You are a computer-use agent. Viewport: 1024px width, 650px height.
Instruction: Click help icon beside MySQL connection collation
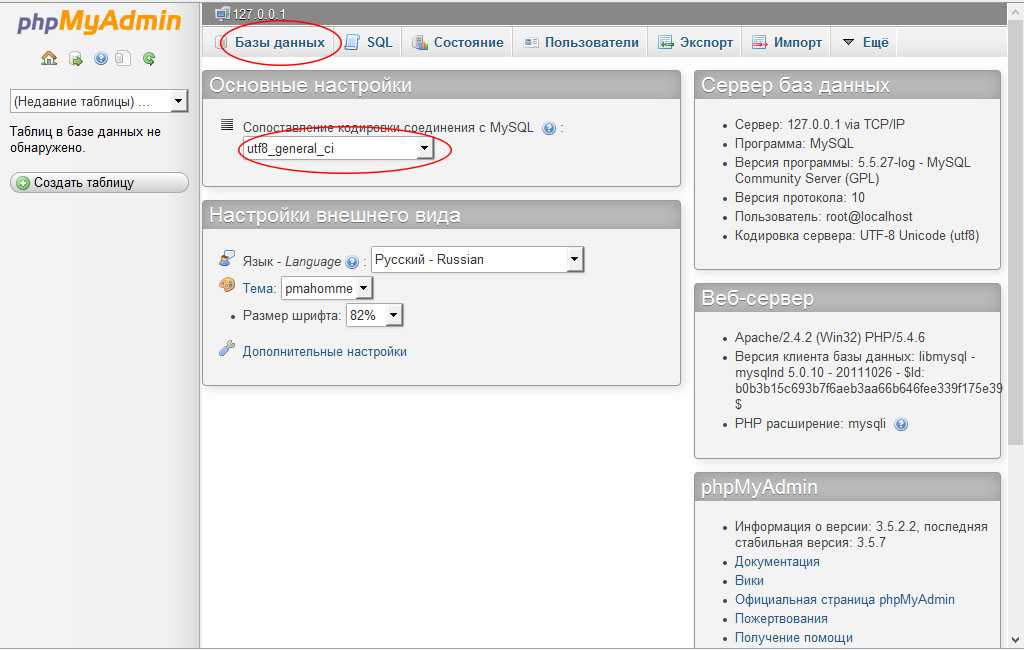point(549,129)
